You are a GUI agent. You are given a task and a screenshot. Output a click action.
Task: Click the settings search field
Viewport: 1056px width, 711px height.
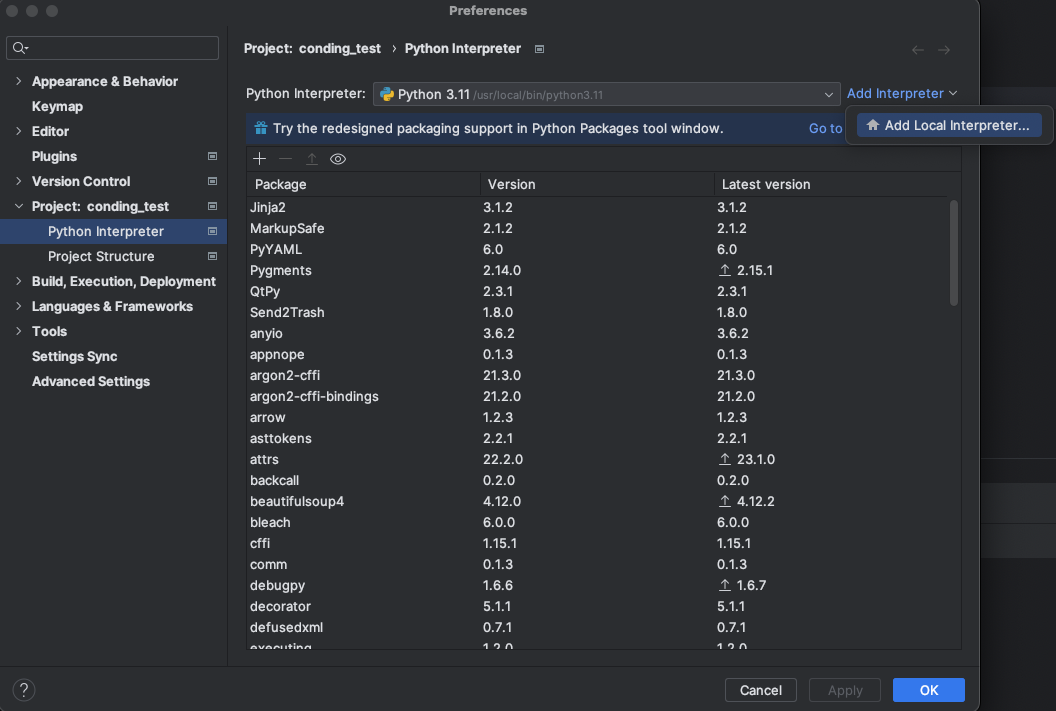[x=112, y=48]
